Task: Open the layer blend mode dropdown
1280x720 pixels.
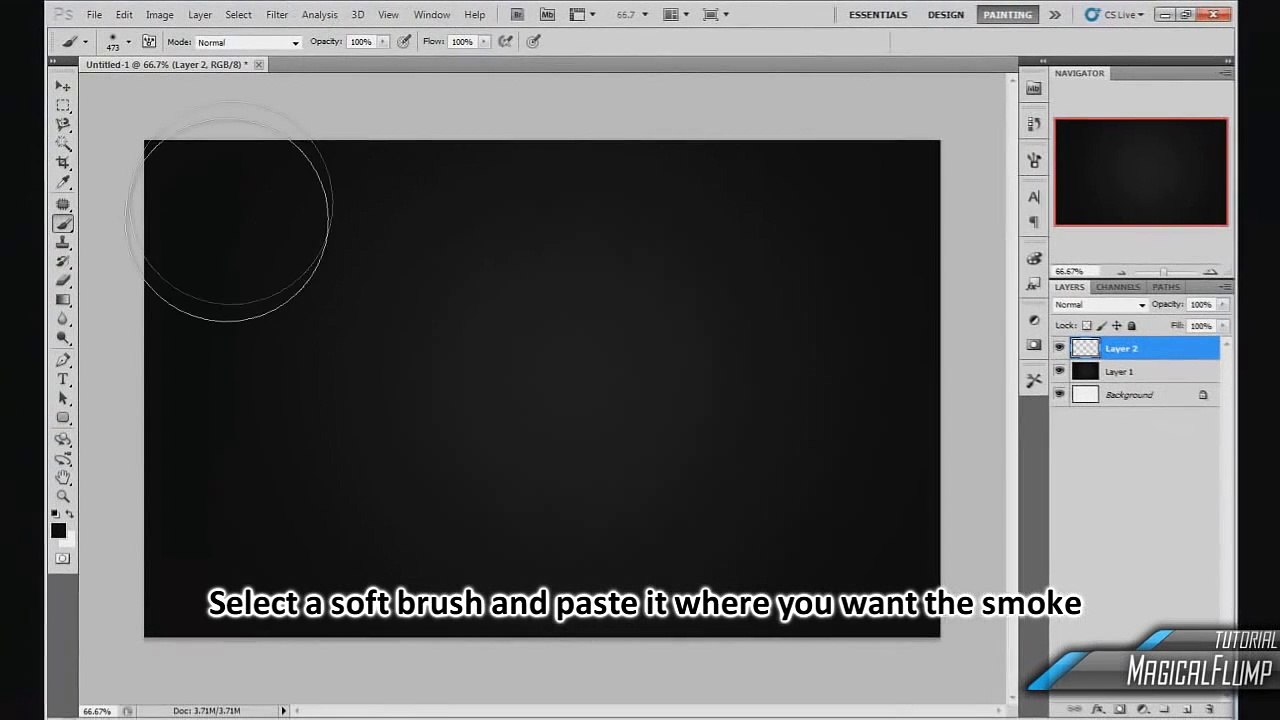Action: pyautogui.click(x=1100, y=304)
